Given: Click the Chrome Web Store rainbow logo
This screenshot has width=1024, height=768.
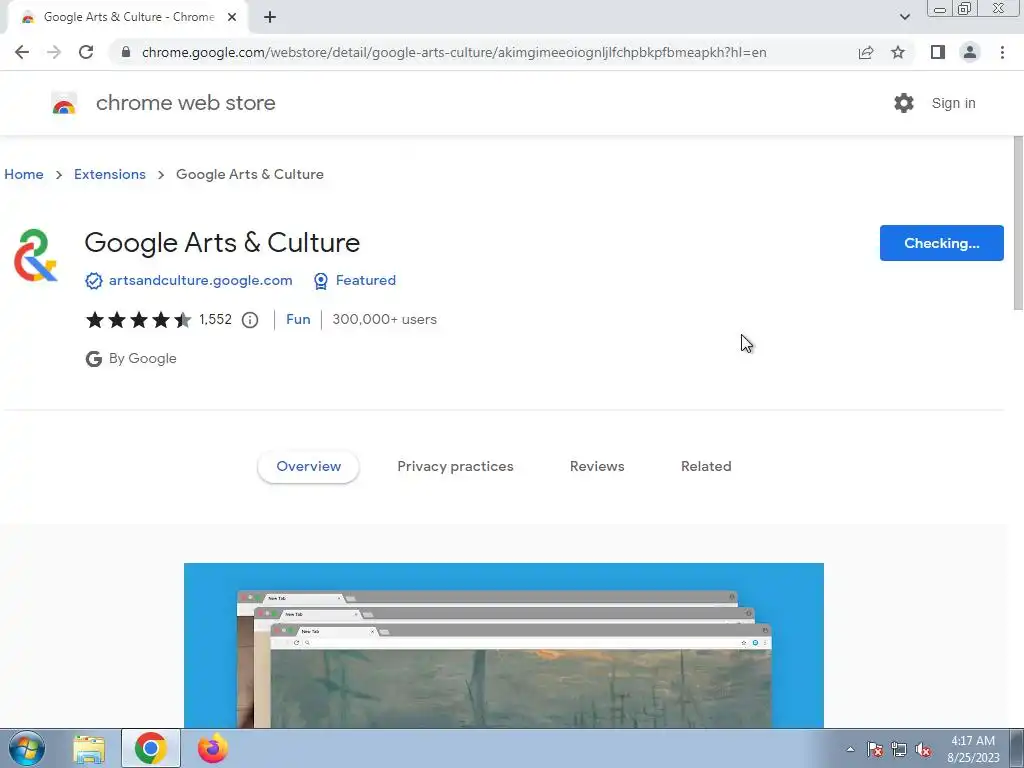Looking at the screenshot, I should (x=64, y=103).
